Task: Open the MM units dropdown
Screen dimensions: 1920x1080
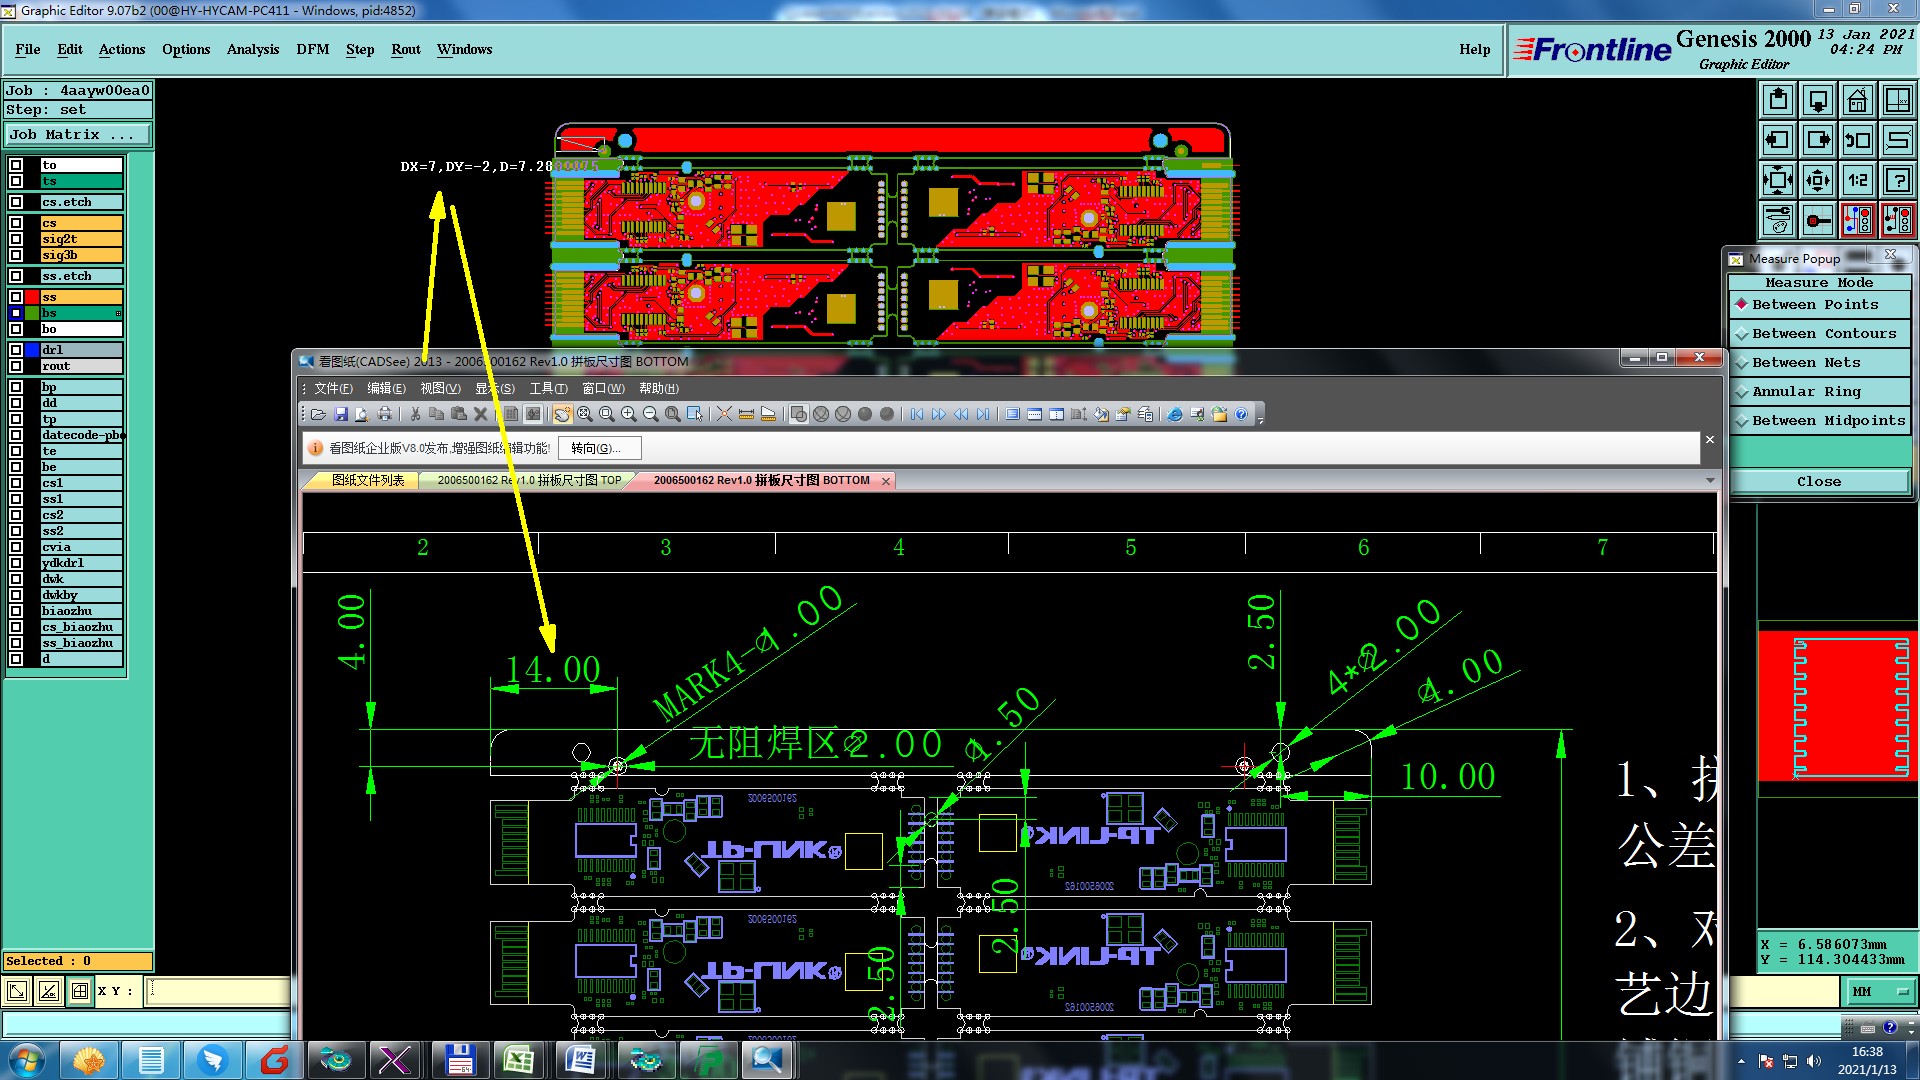Action: [x=1880, y=991]
